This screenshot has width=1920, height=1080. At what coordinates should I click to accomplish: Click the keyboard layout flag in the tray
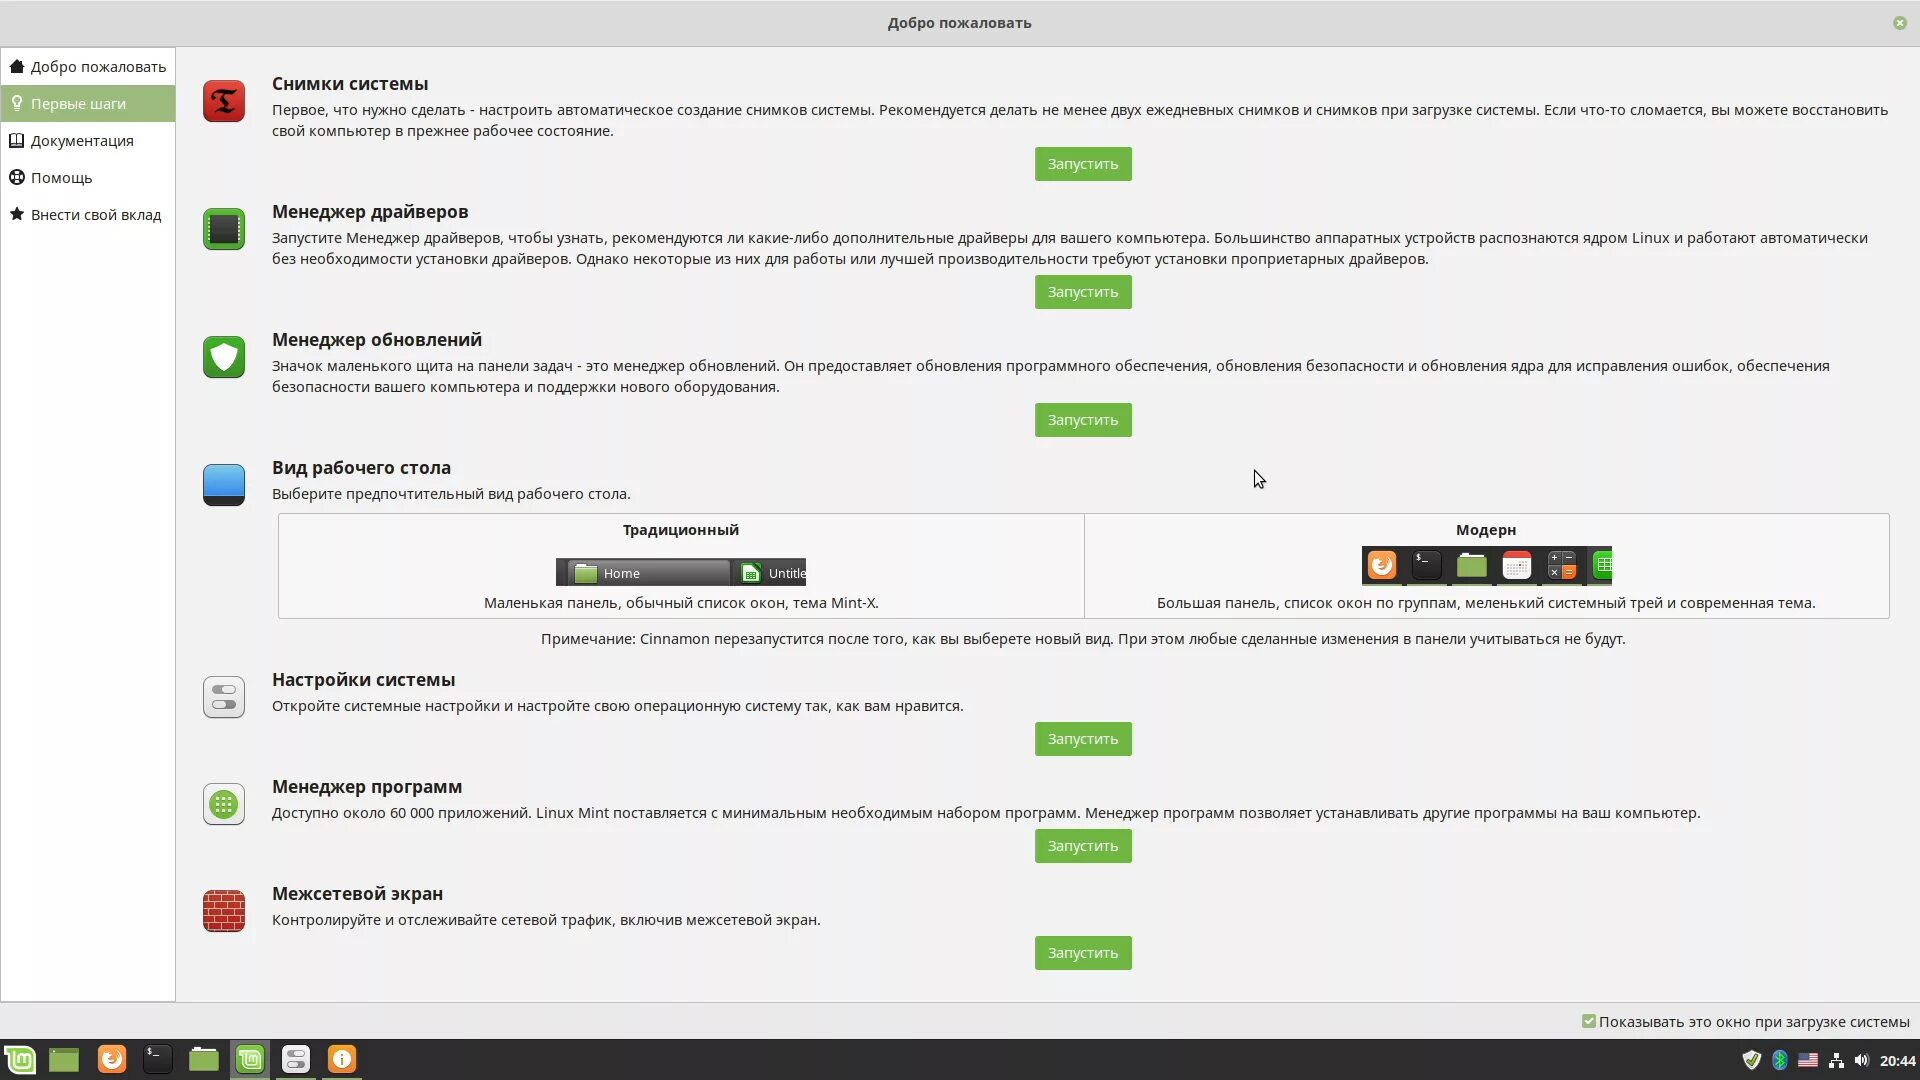pos(1808,1060)
